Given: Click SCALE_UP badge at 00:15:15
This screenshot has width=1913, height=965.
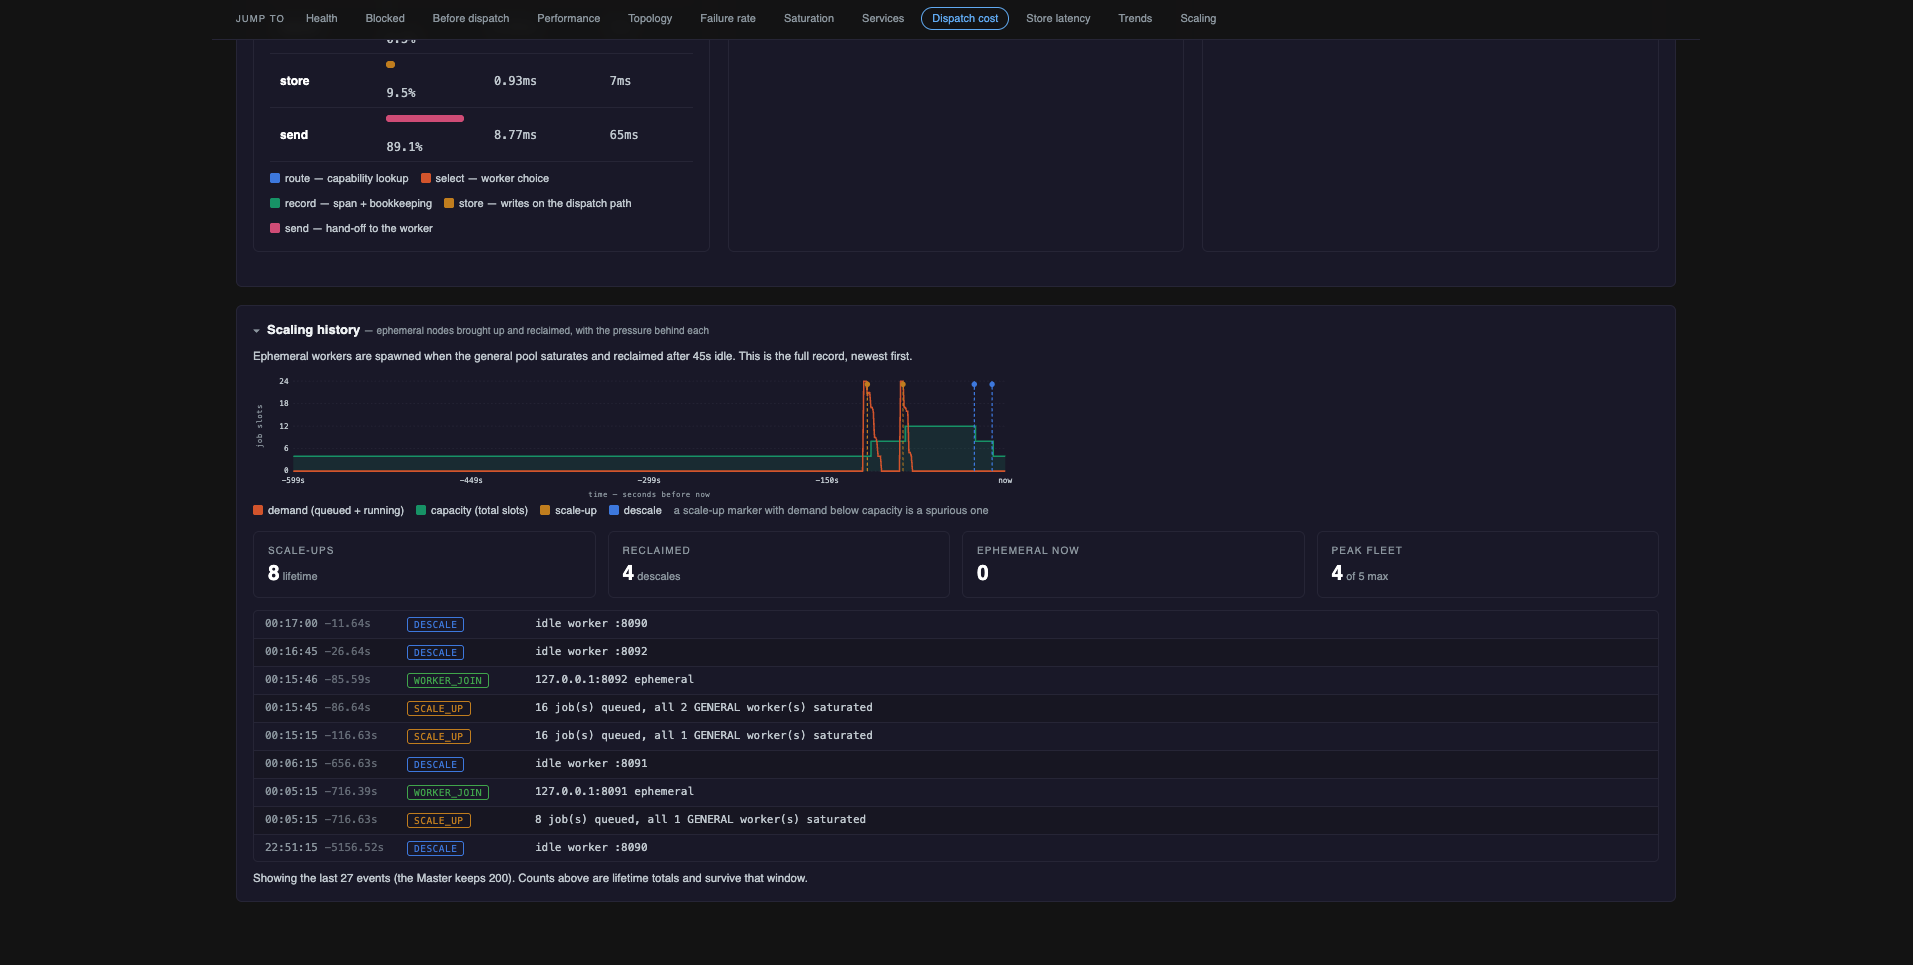Looking at the screenshot, I should 438,736.
